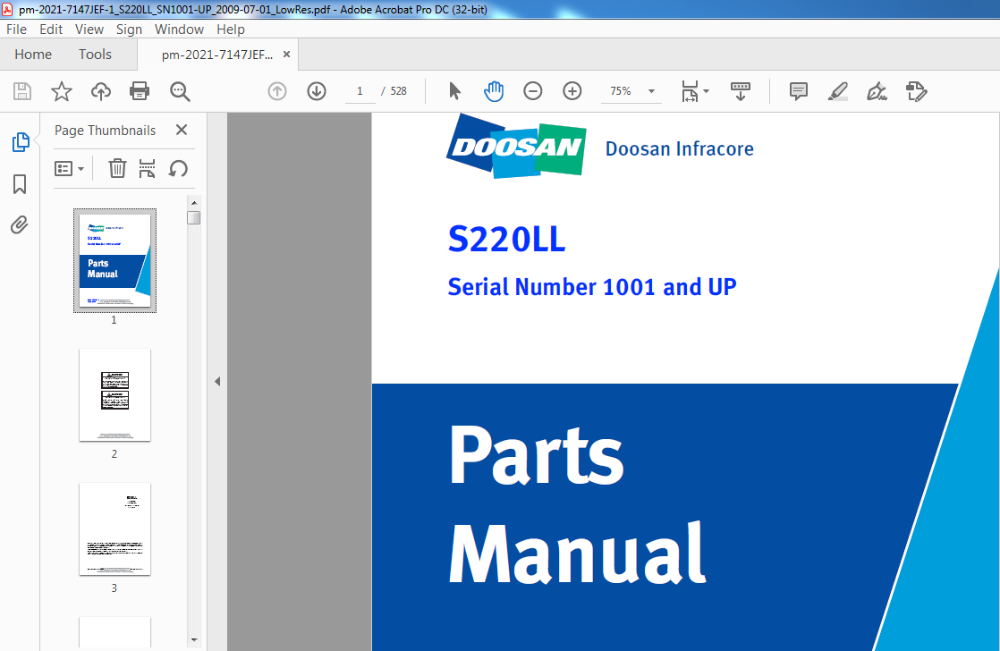Image resolution: width=1000 pixels, height=651 pixels.
Task: Print the document via printer icon
Action: (140, 92)
